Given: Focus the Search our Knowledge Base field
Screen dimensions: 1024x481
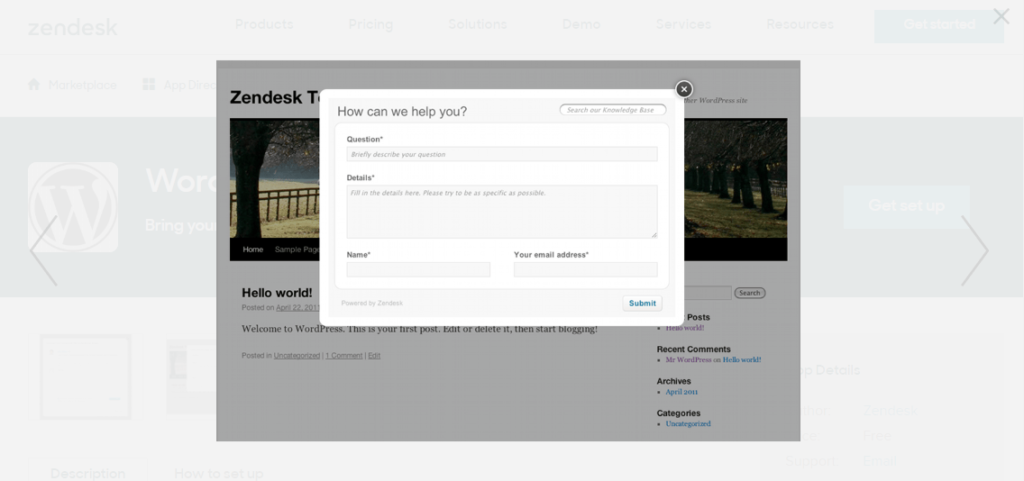Looking at the screenshot, I should (613, 110).
